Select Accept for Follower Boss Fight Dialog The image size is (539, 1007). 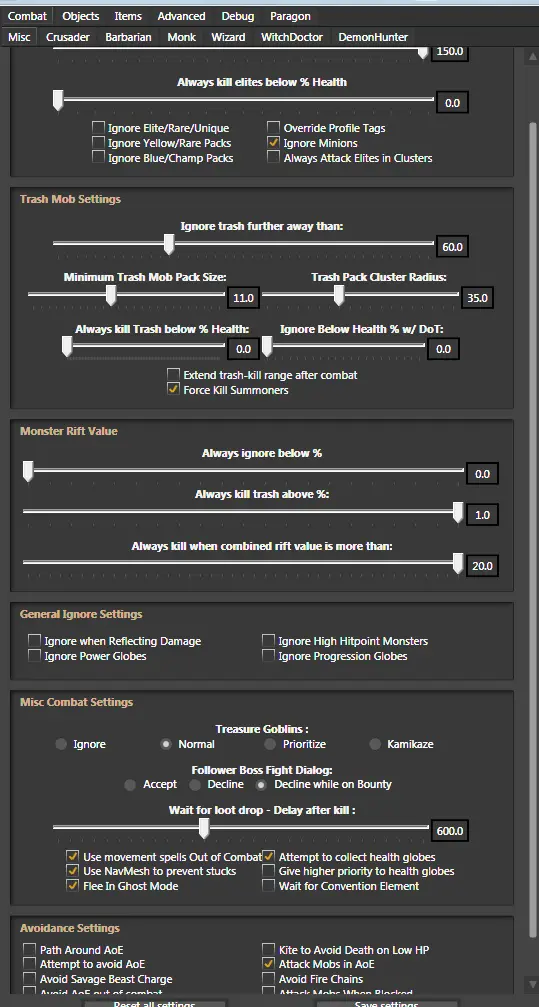(x=130, y=784)
